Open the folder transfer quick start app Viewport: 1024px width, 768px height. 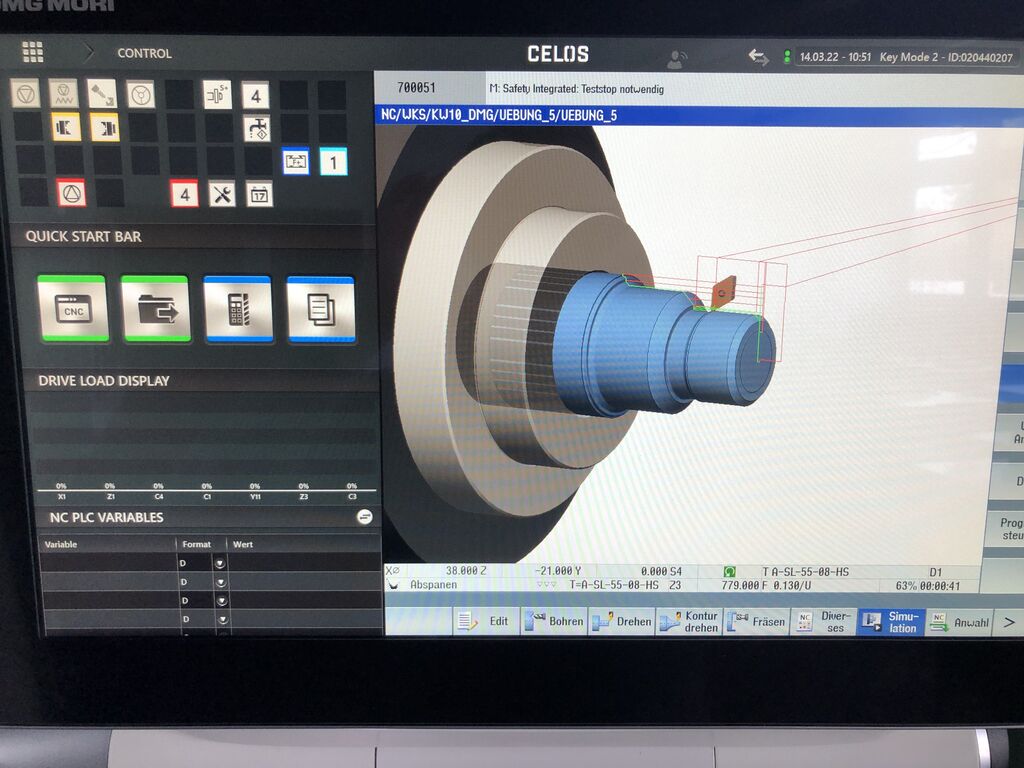(x=155, y=308)
